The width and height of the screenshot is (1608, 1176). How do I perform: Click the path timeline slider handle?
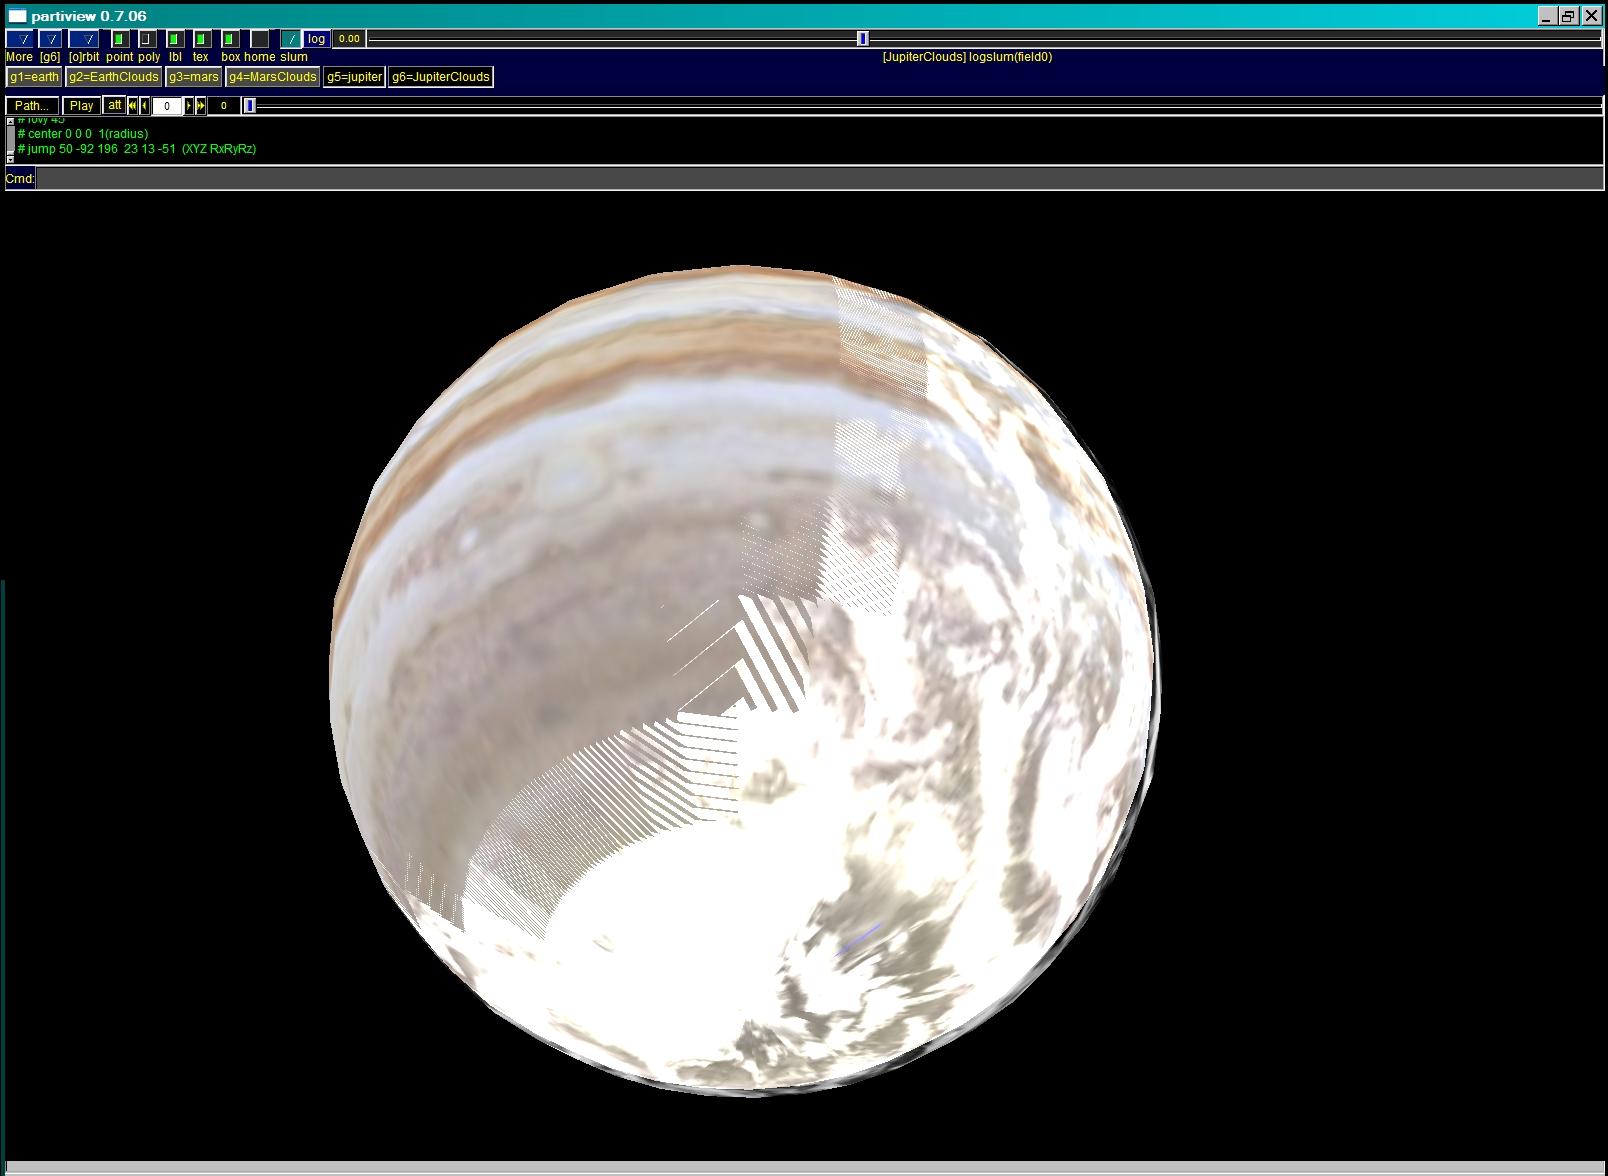pos(250,105)
